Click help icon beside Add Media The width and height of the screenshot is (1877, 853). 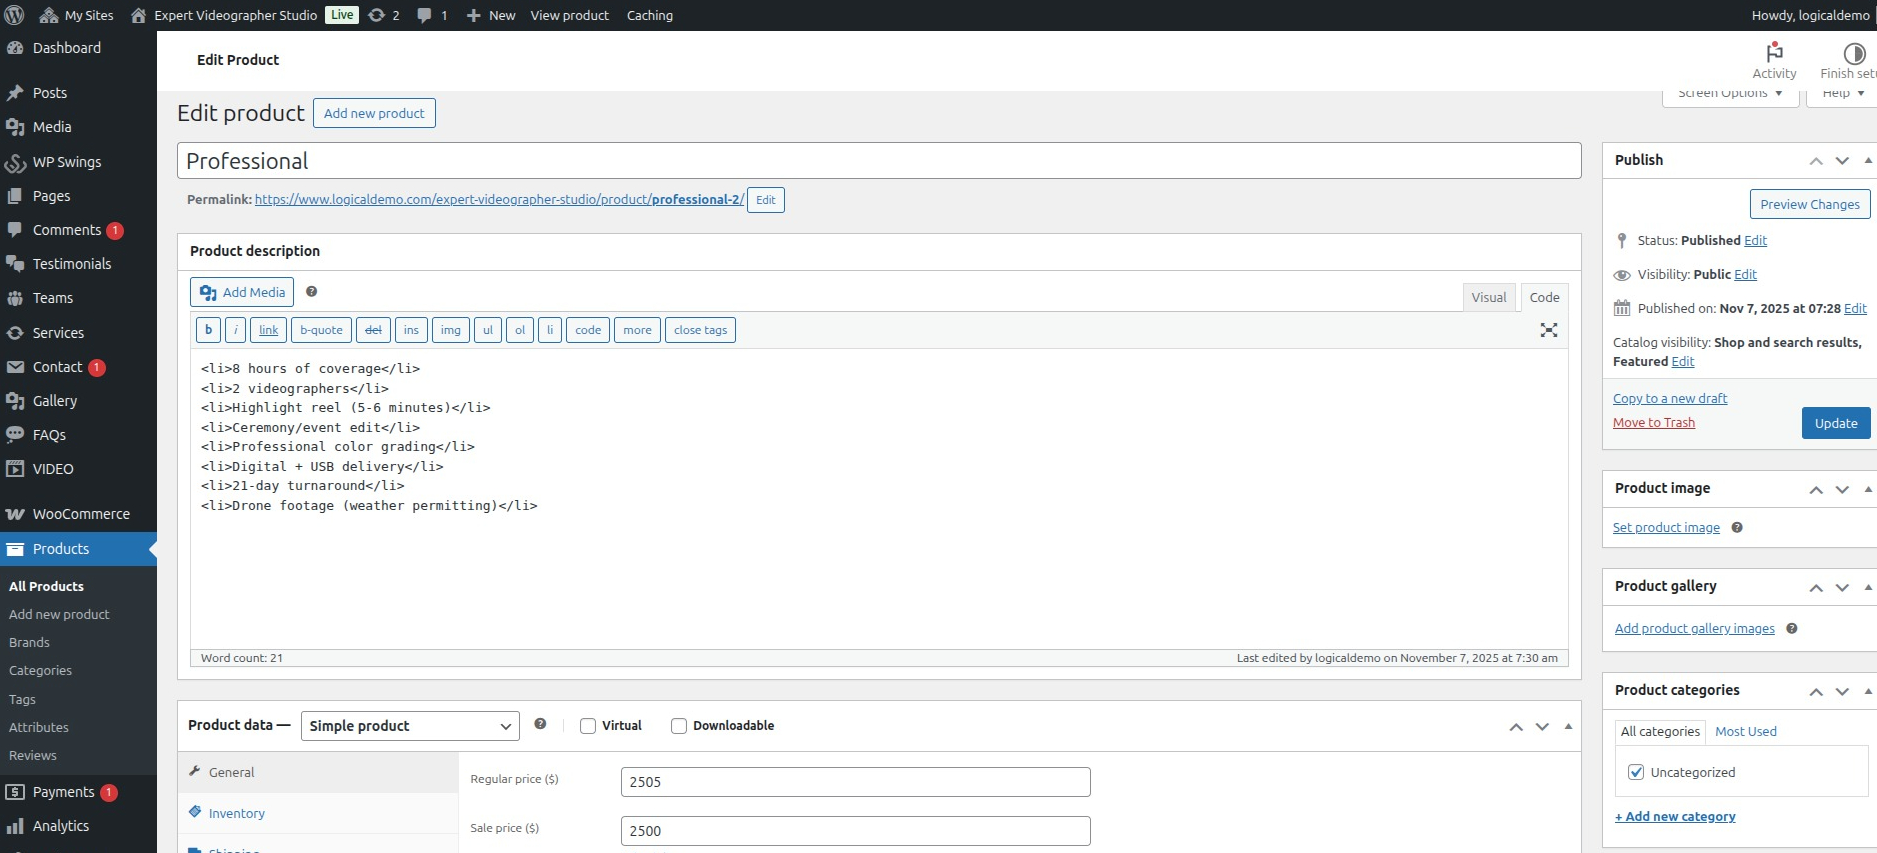(312, 292)
